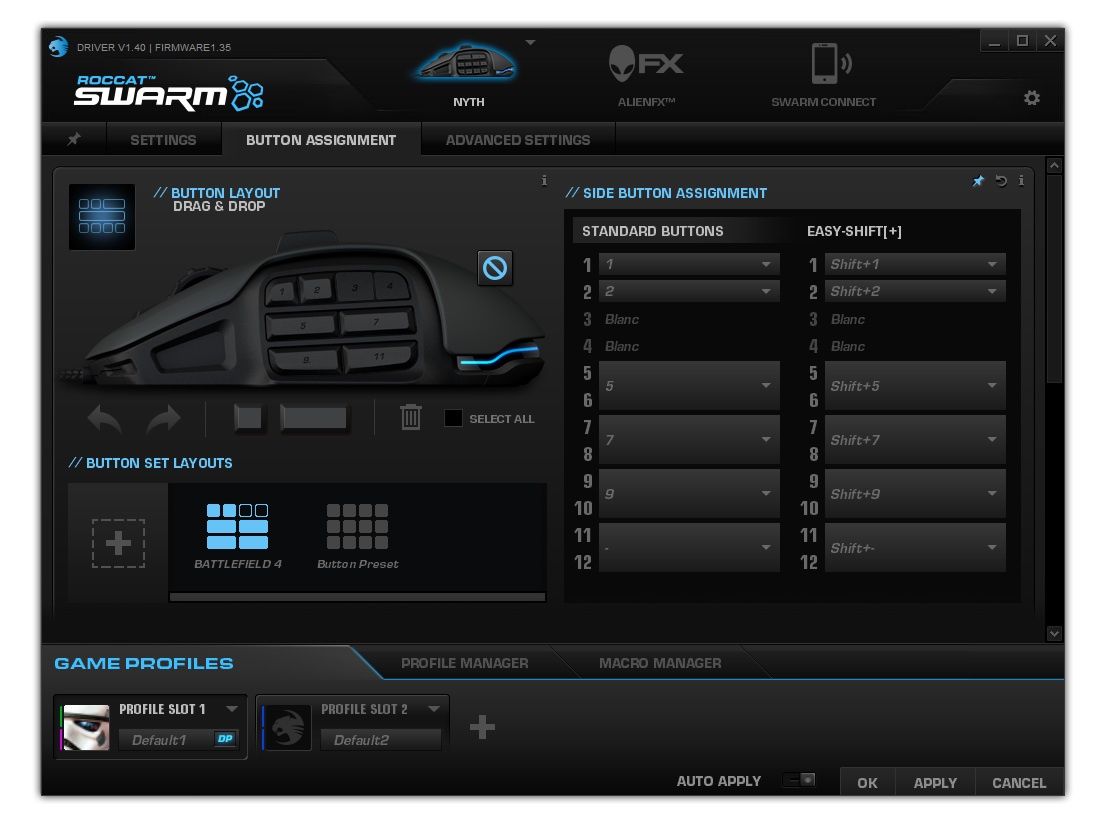The image size is (1111, 834).
Task: Open Swarm Connect phone icon
Action: coord(830,63)
